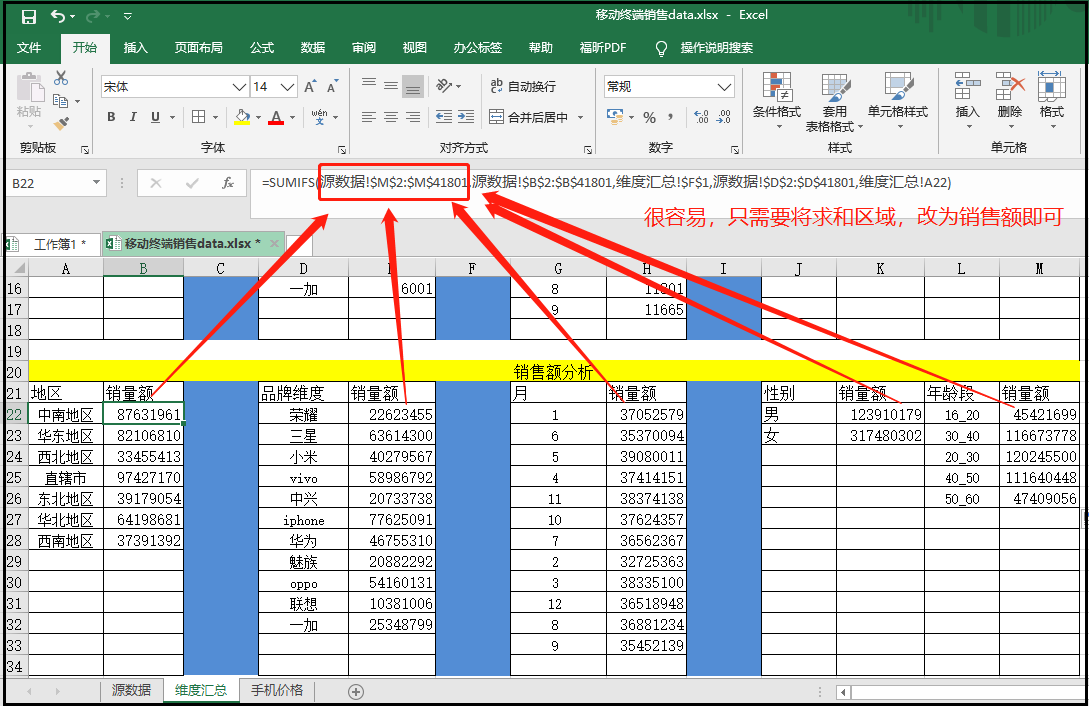The width and height of the screenshot is (1089, 706).
Task: Select cell containing 中南地区
Action: (66, 415)
